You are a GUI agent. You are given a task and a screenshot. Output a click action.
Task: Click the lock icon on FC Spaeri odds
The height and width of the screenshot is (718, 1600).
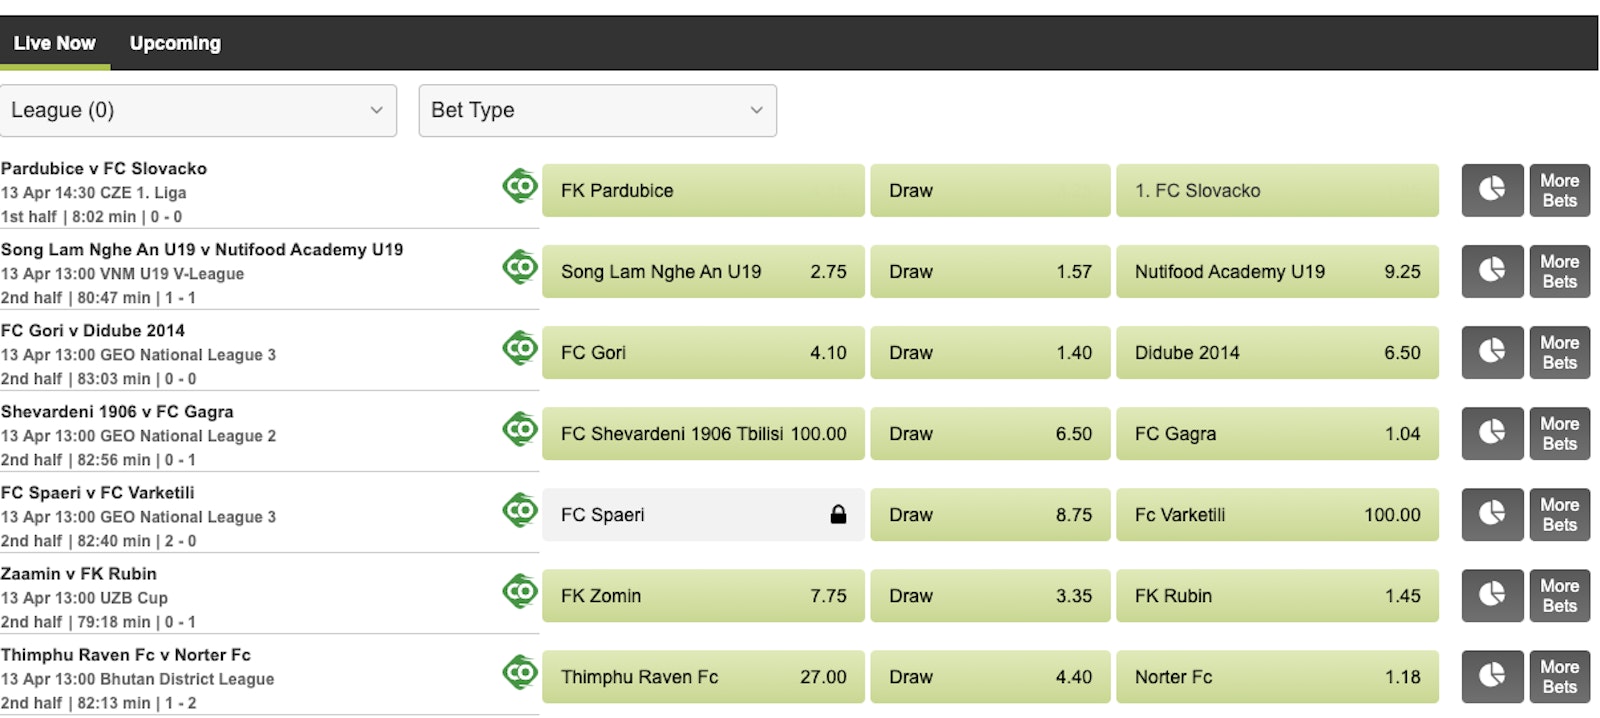pos(838,514)
